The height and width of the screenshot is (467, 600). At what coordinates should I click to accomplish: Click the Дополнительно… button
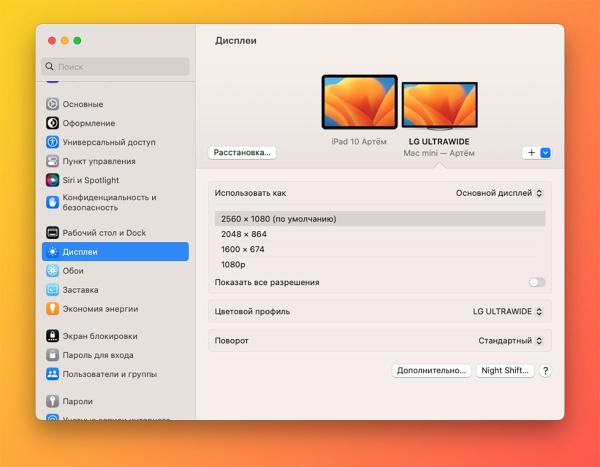(431, 371)
